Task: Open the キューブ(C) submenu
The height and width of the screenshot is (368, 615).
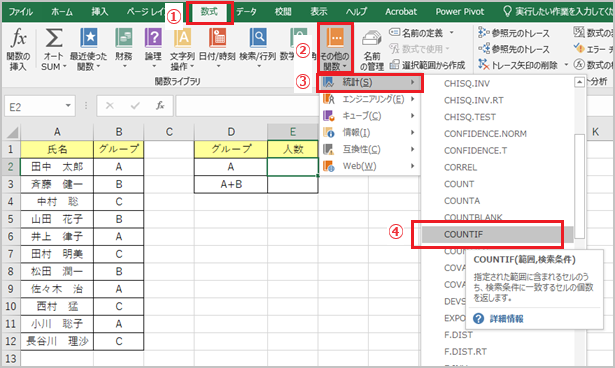Action: pyautogui.click(x=369, y=116)
